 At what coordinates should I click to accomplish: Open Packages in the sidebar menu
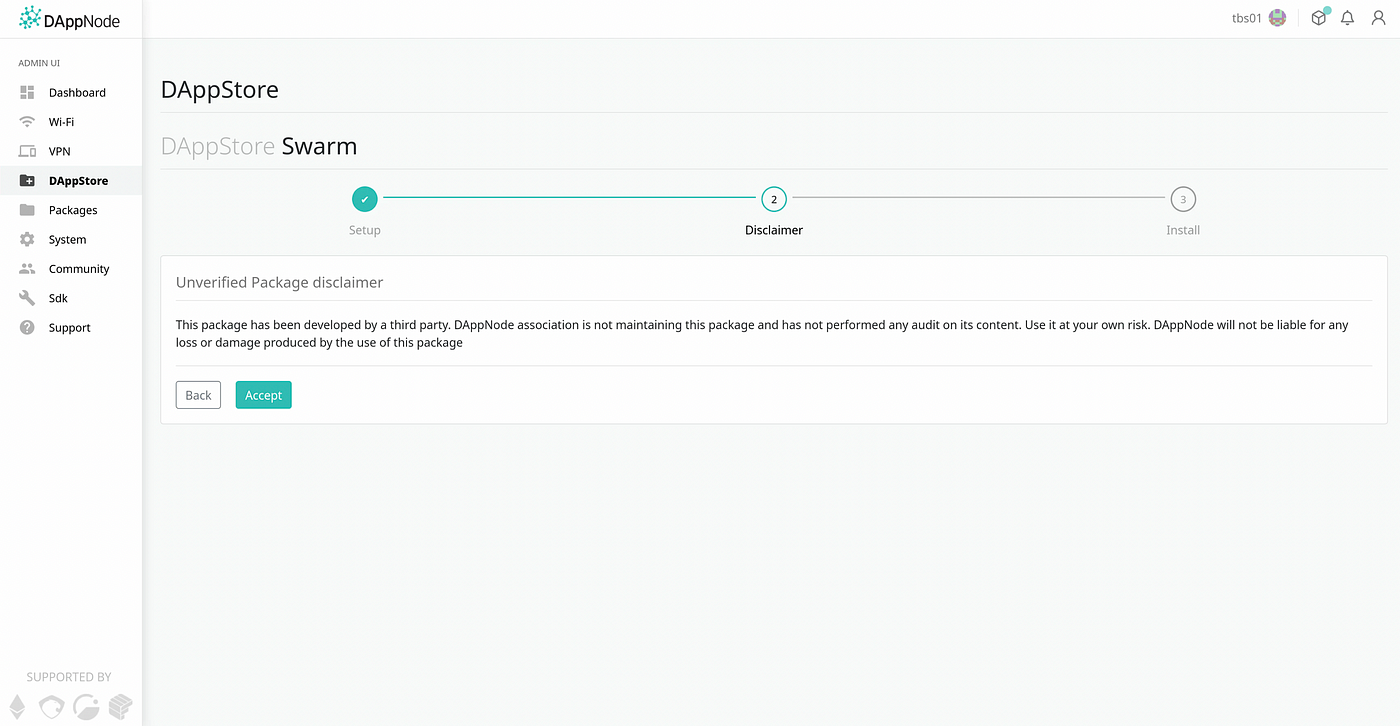pyautogui.click(x=70, y=210)
